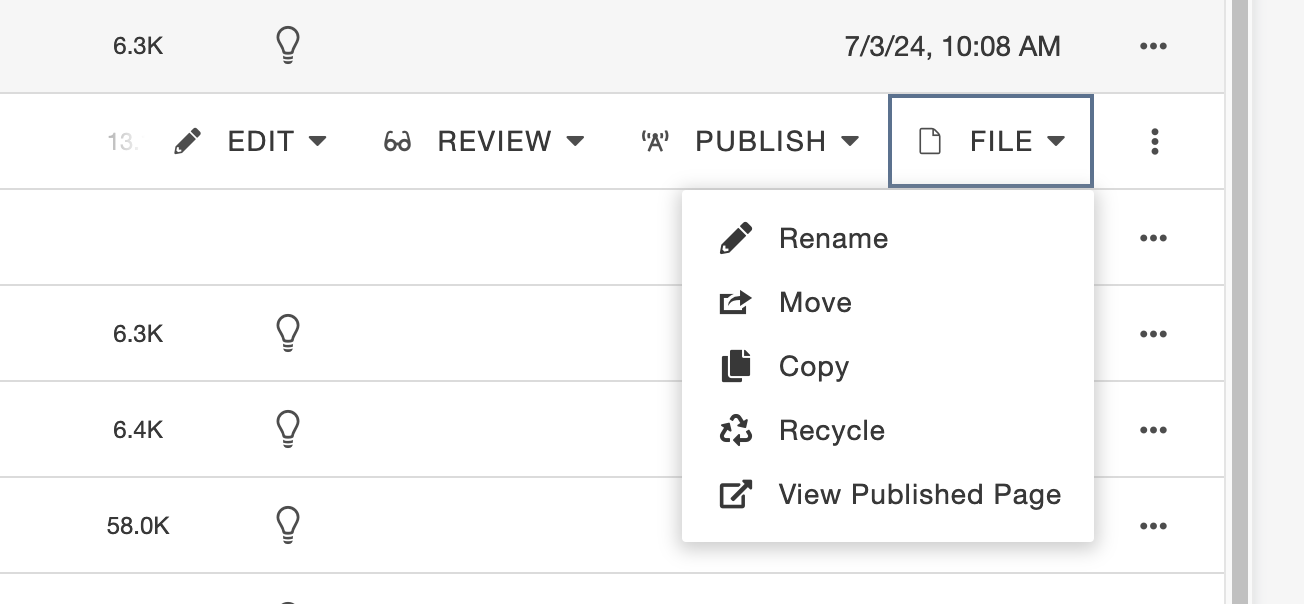The height and width of the screenshot is (604, 1304).
Task: Open the vertical three-dot menu after FILE
Action: [1155, 142]
